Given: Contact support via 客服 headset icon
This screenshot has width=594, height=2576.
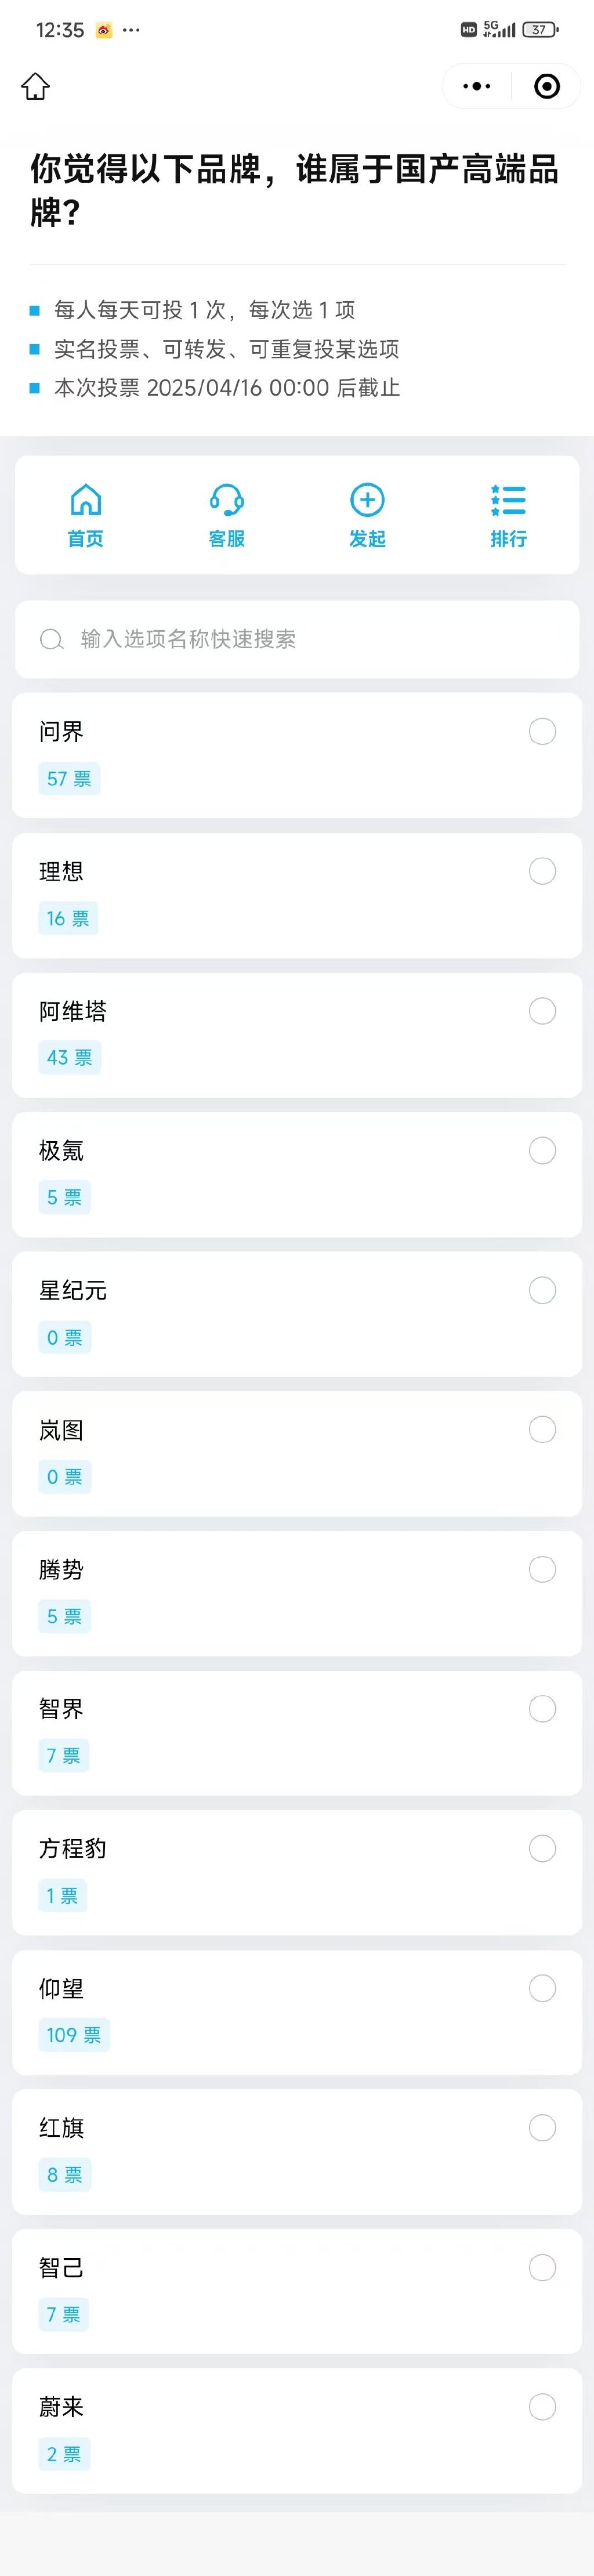Looking at the screenshot, I should 227,515.
